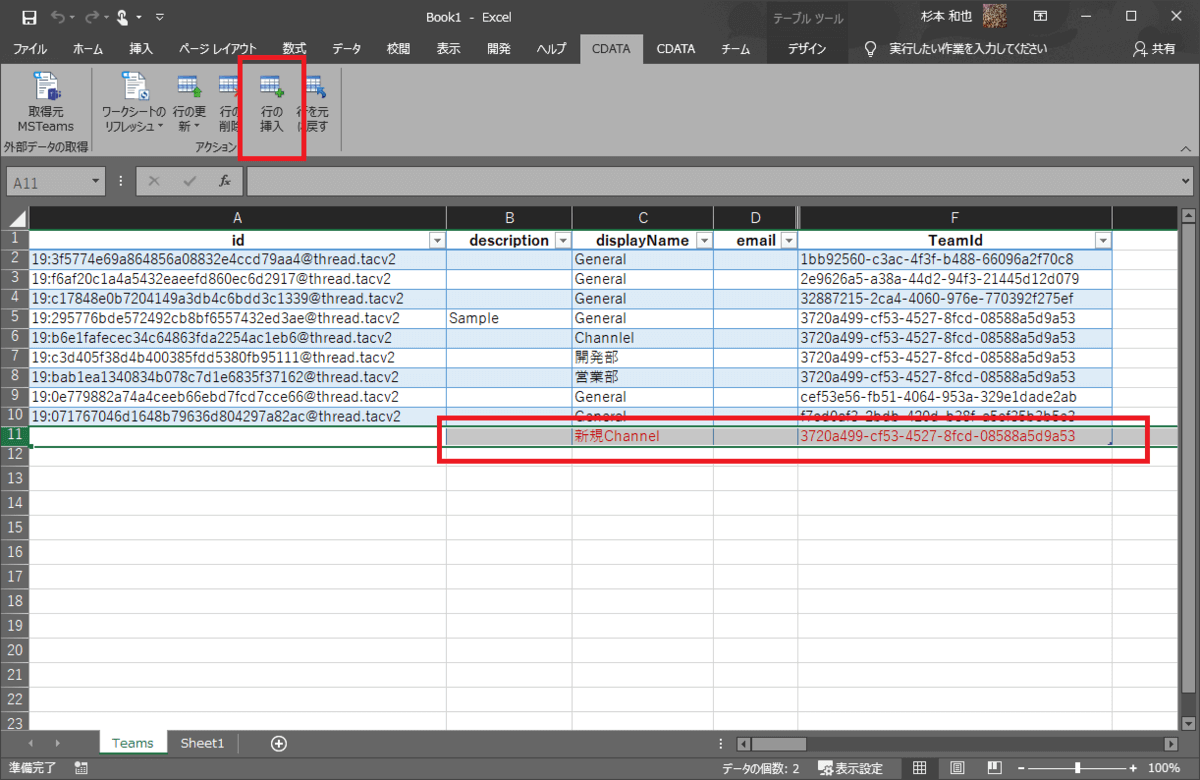1200x780 pixels.
Task: Click zoom in plus button
Action: tap(1132, 768)
